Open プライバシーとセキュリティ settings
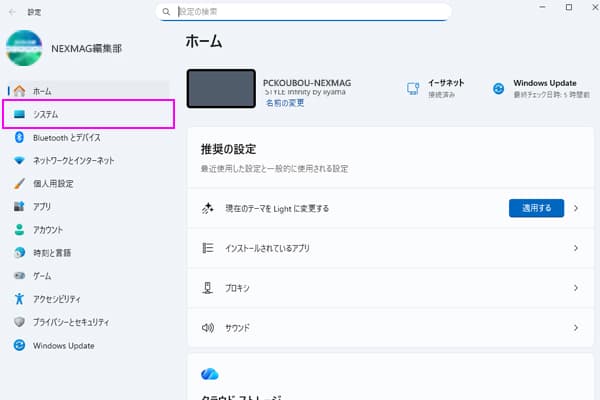 [x=88, y=322]
